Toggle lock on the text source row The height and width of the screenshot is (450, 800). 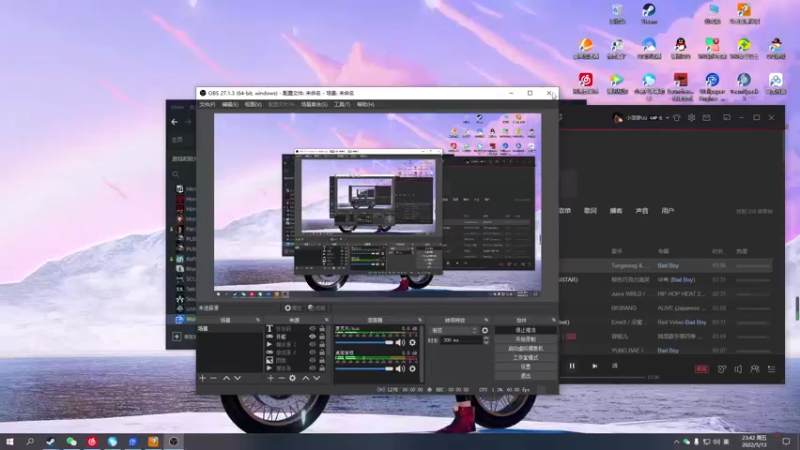(322, 329)
